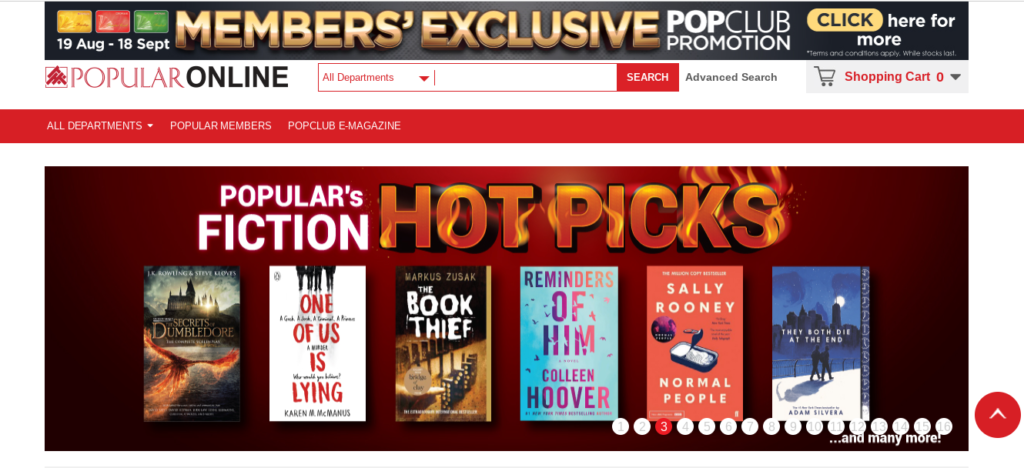Select carousel slide indicator 1
This screenshot has width=1024, height=468.
[620, 427]
